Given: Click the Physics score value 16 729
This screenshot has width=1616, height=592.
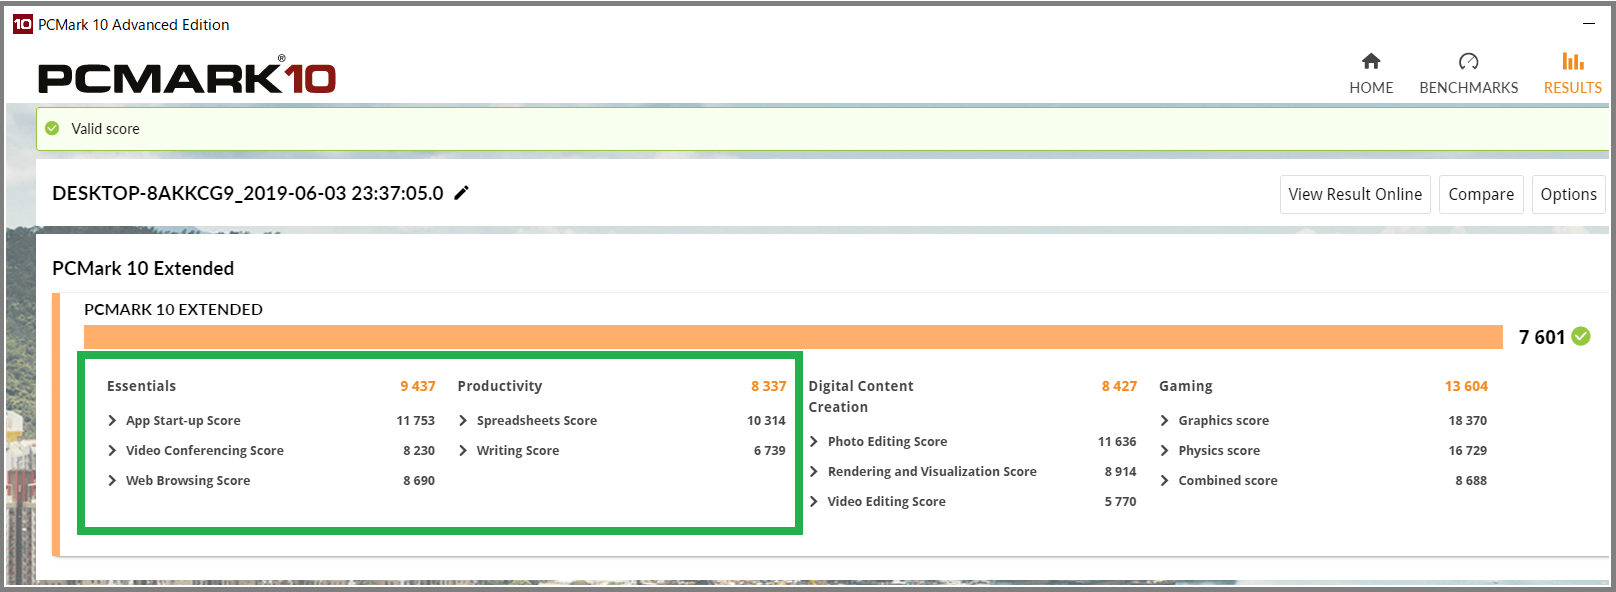Looking at the screenshot, I should [1468, 451].
